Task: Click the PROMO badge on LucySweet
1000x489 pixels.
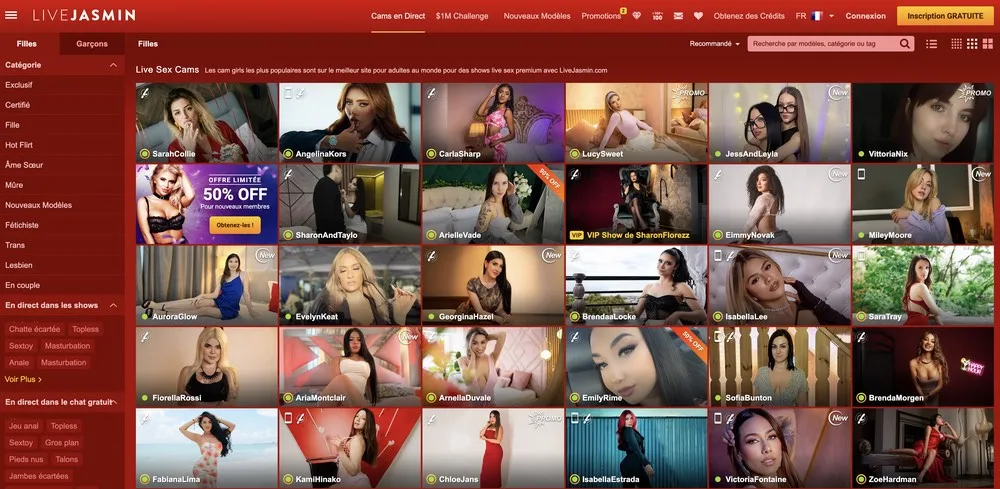Action: tap(688, 93)
